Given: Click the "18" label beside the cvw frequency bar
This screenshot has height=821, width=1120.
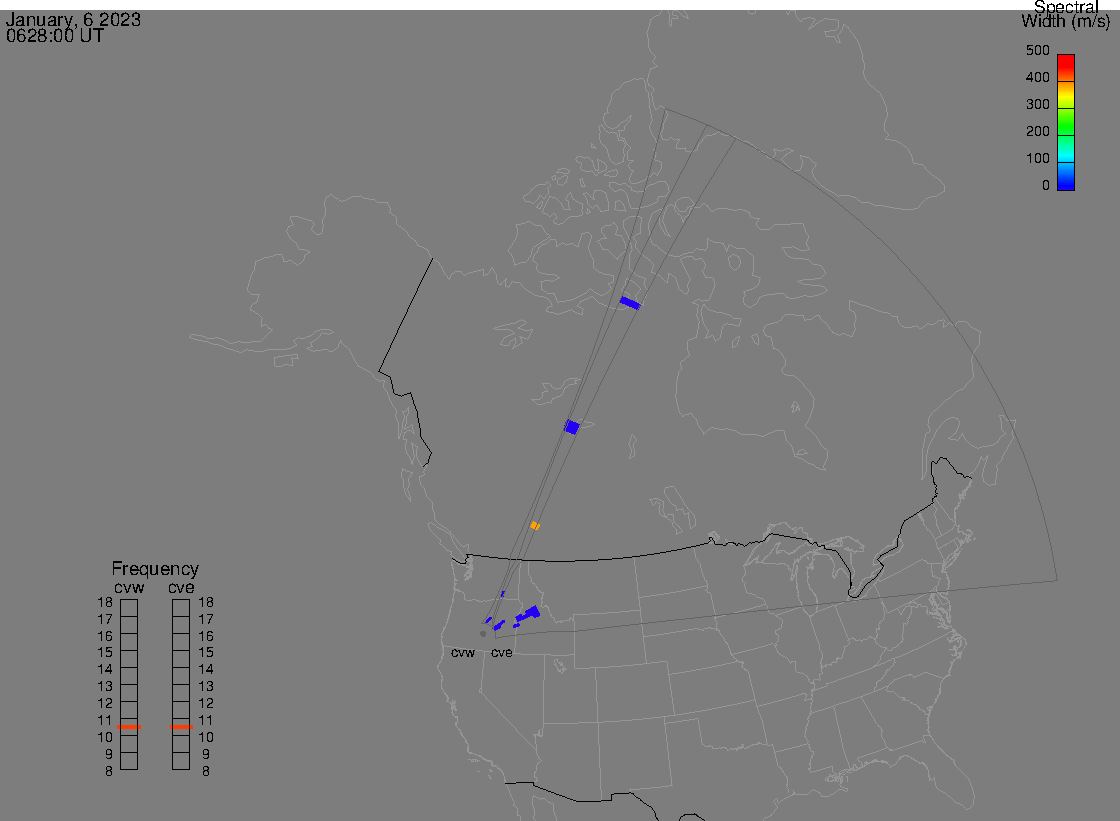Looking at the screenshot, I should (105, 602).
